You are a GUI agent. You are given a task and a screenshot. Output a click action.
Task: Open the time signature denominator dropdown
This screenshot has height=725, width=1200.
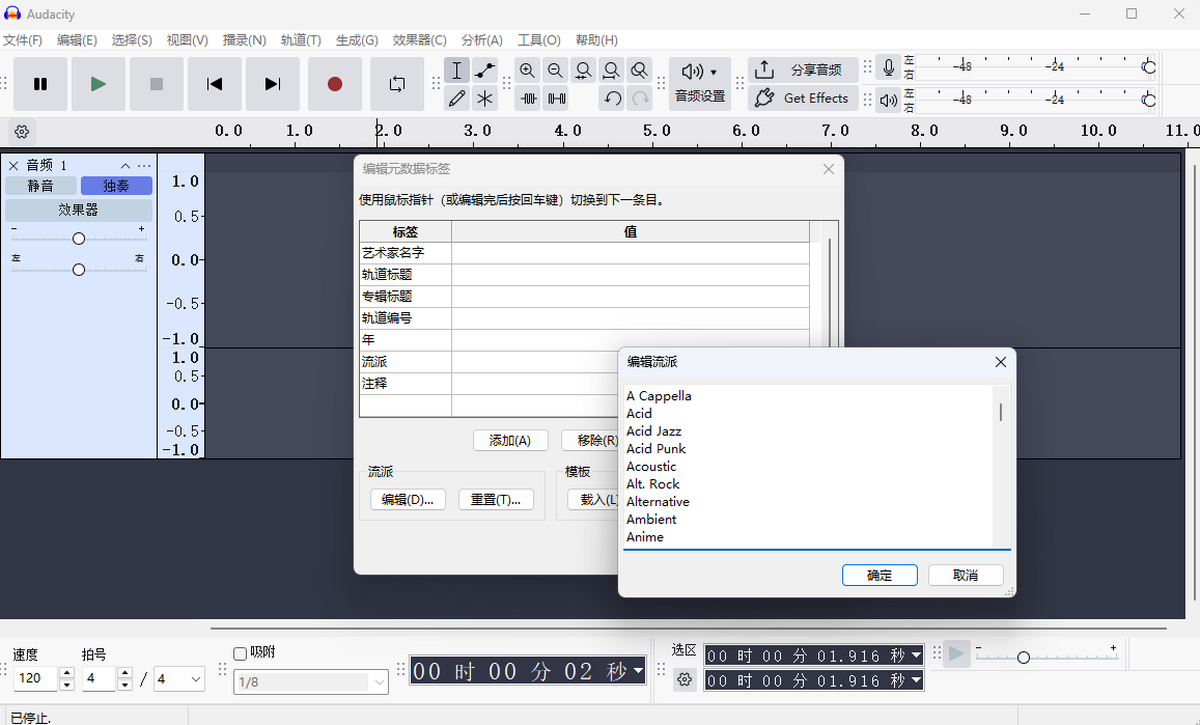[180, 679]
